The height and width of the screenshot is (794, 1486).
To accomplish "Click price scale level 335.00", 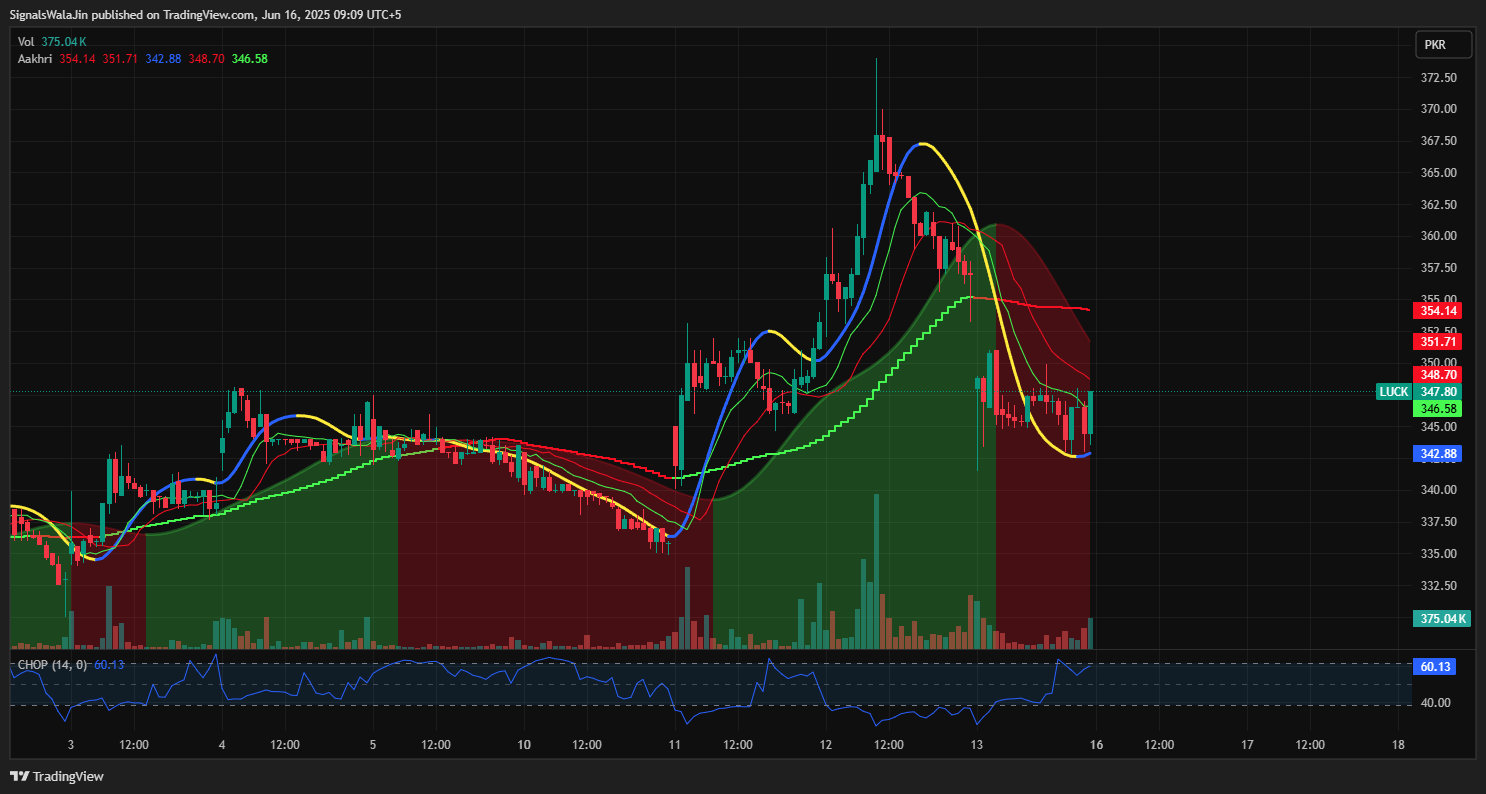I will click(x=1438, y=554).
